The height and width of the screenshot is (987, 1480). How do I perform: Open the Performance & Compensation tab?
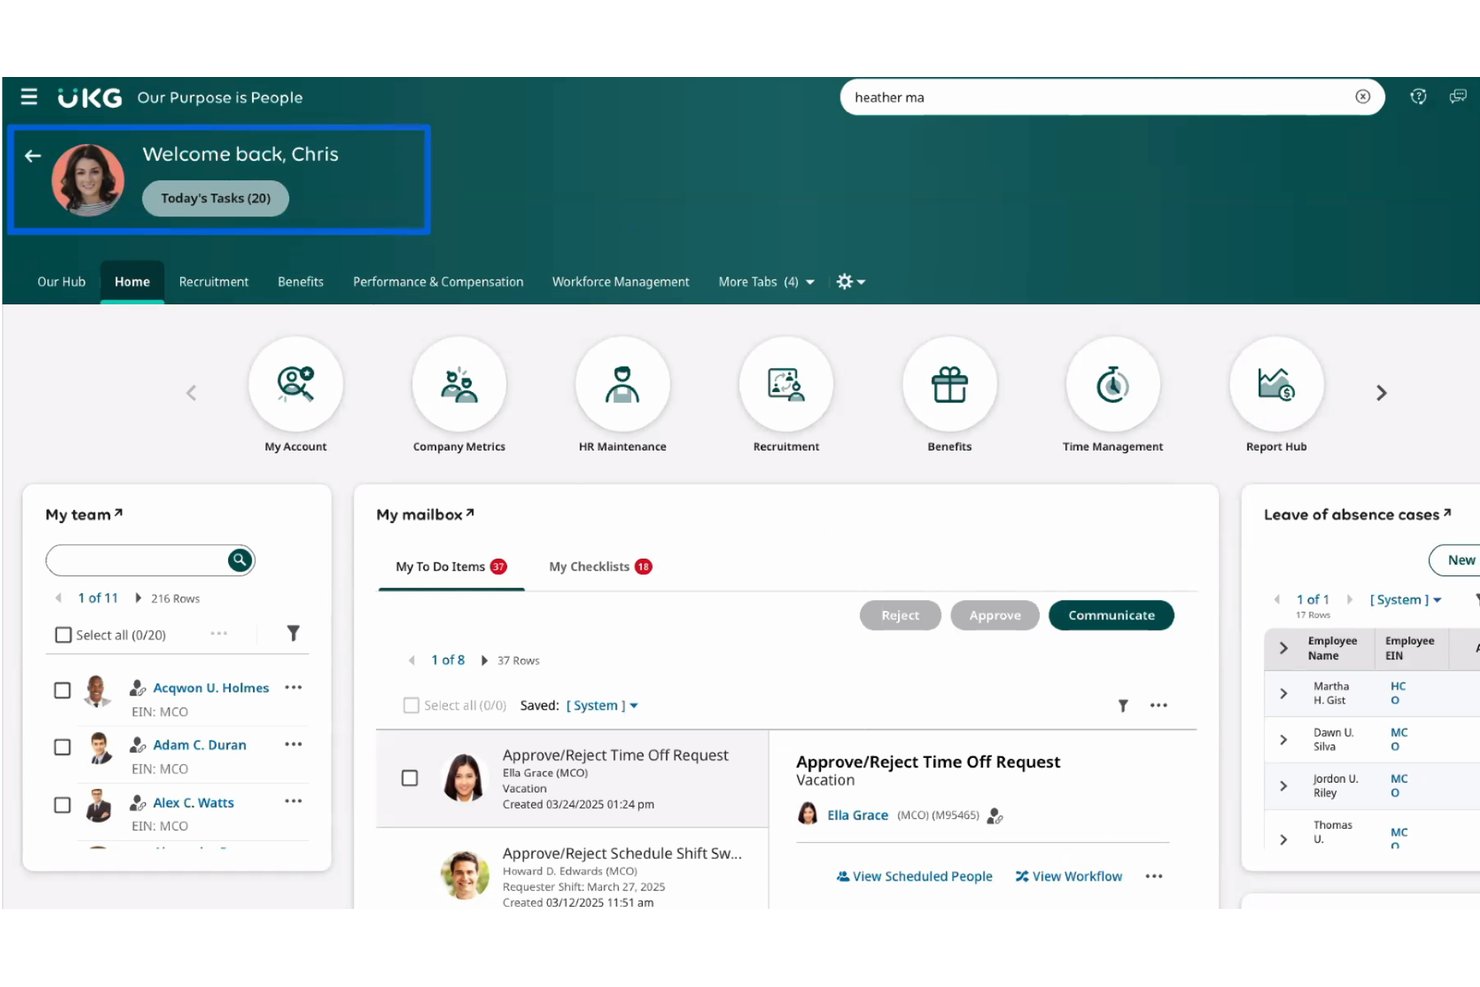(x=438, y=282)
